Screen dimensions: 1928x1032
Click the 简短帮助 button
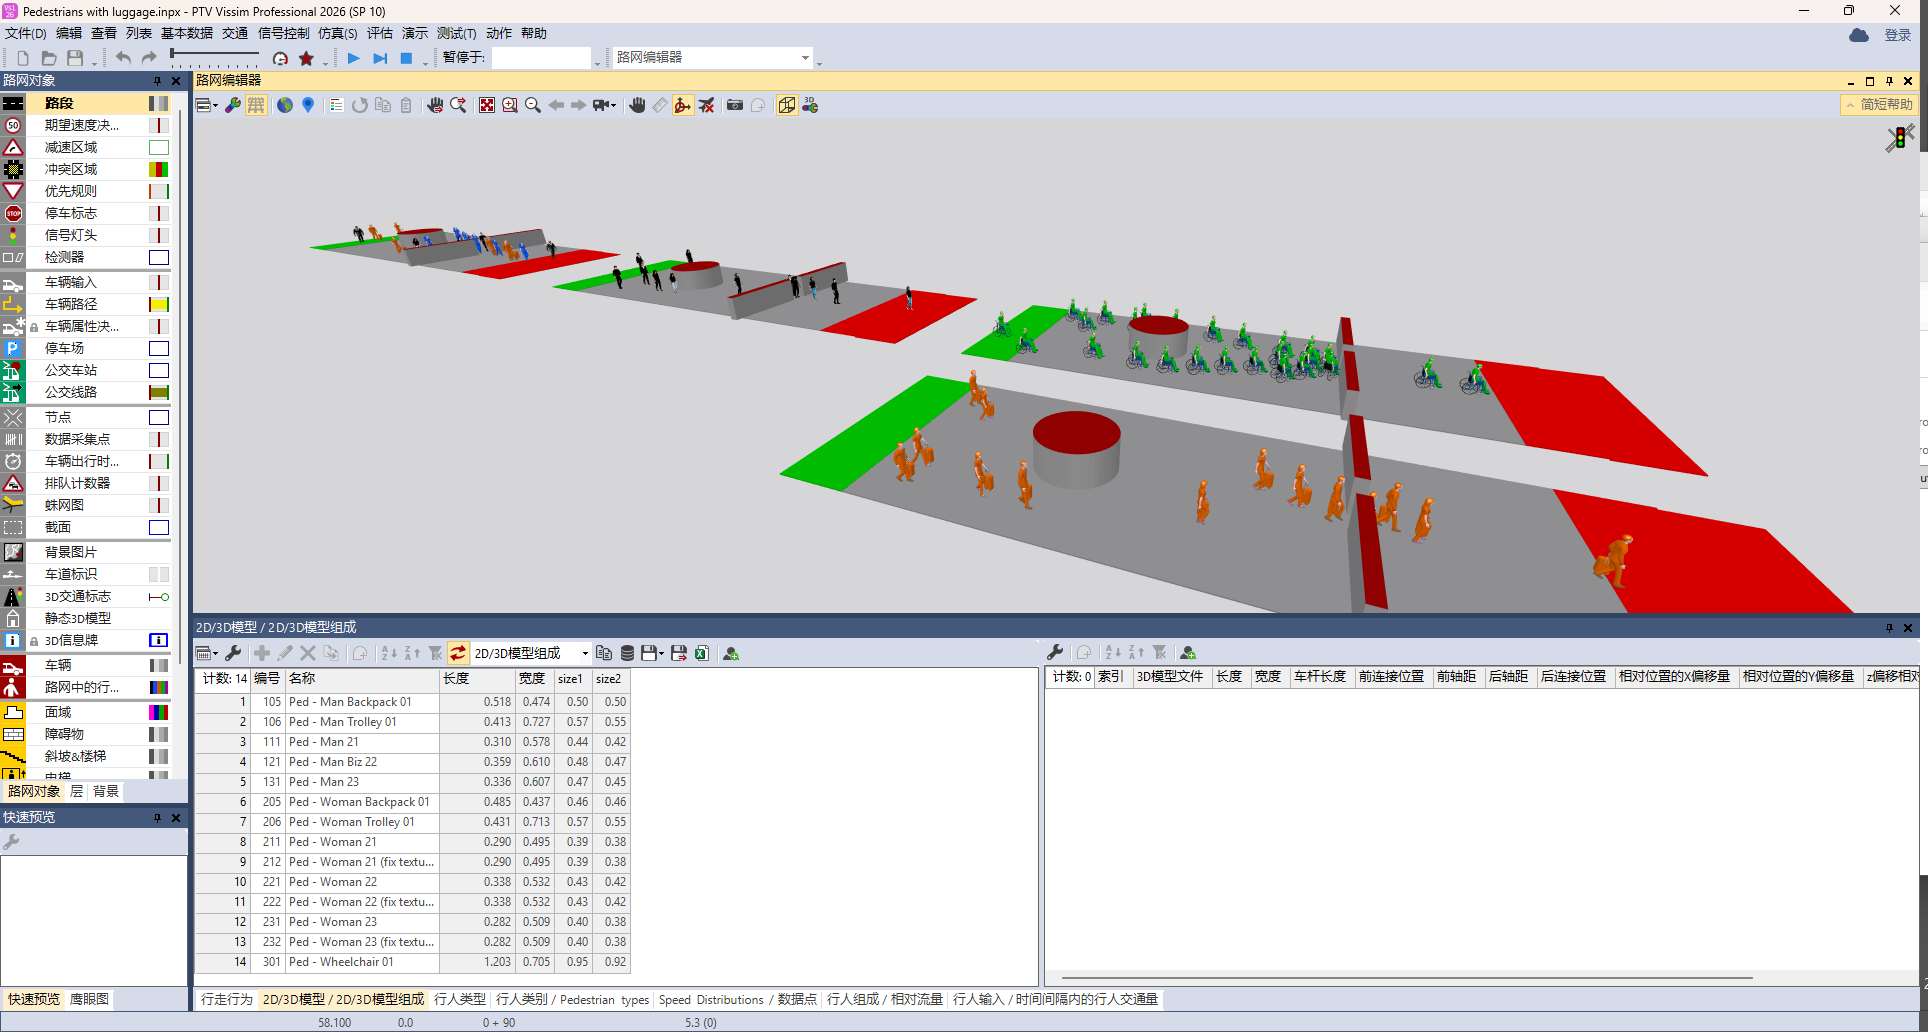[x=1880, y=104]
